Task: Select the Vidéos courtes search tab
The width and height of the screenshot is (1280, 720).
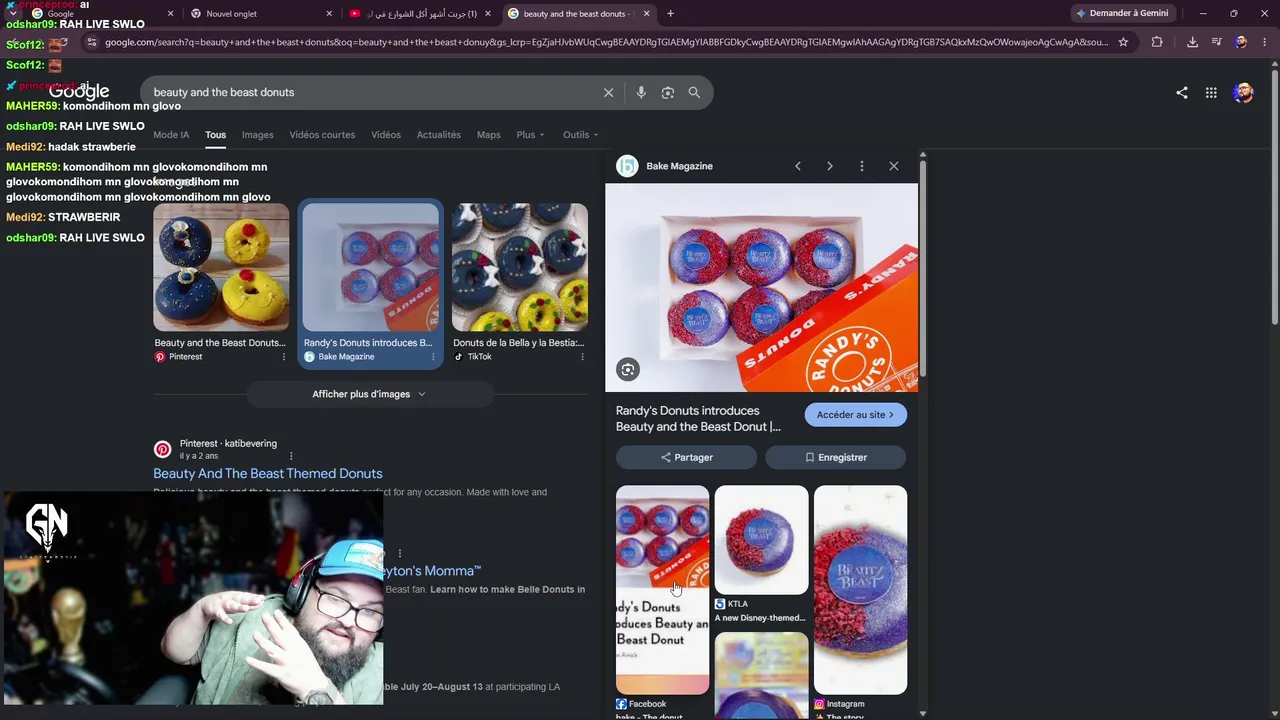Action: (x=322, y=135)
